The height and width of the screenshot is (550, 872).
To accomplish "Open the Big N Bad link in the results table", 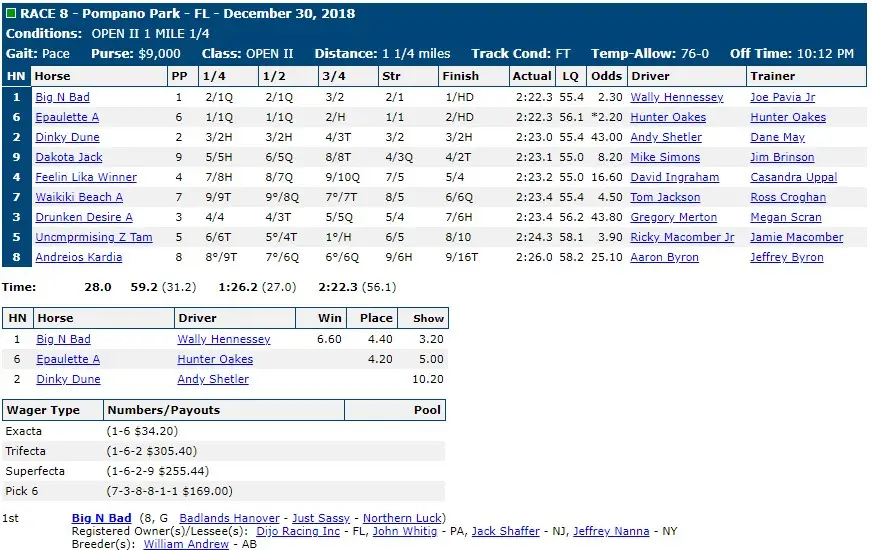I will pos(62,97).
